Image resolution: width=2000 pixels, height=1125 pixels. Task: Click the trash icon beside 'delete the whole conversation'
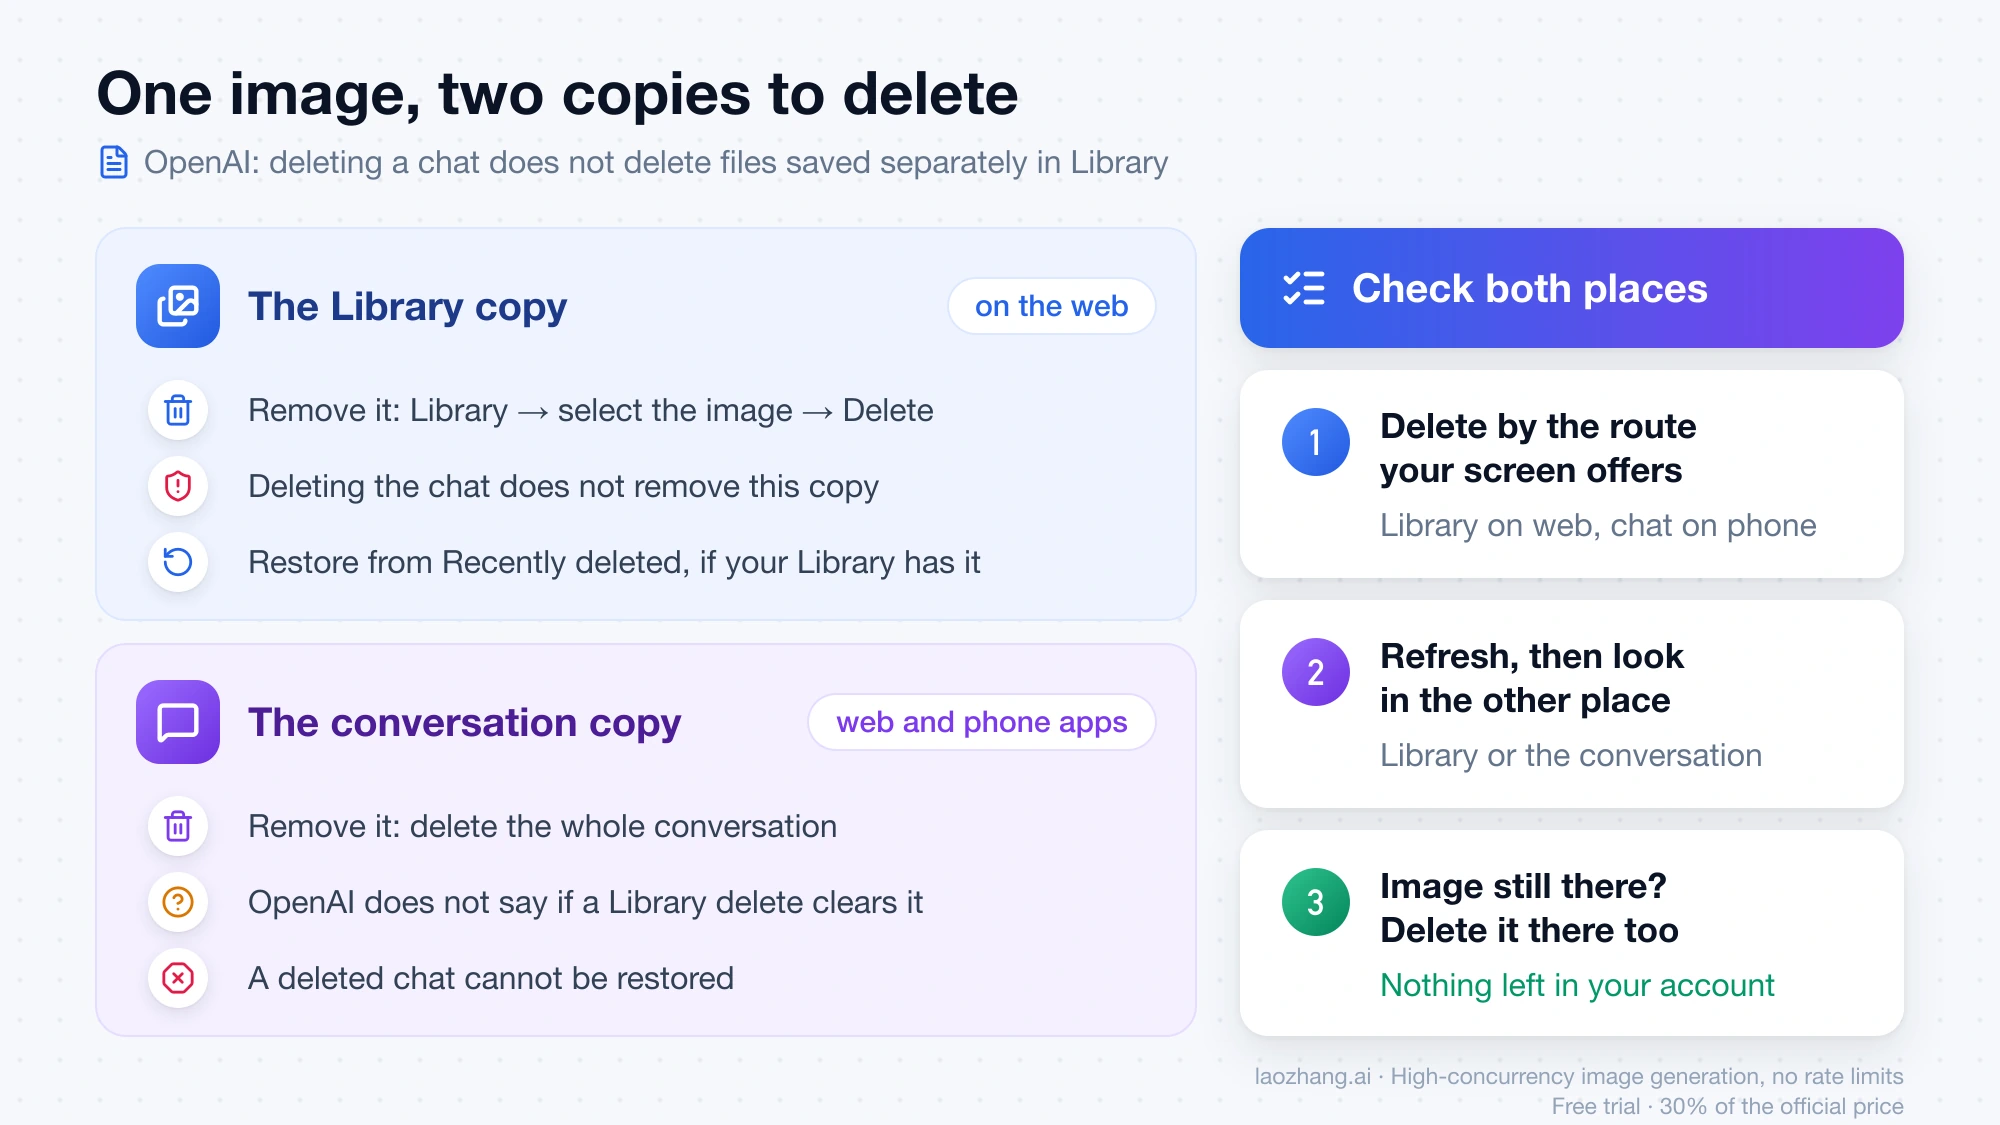pos(178,826)
